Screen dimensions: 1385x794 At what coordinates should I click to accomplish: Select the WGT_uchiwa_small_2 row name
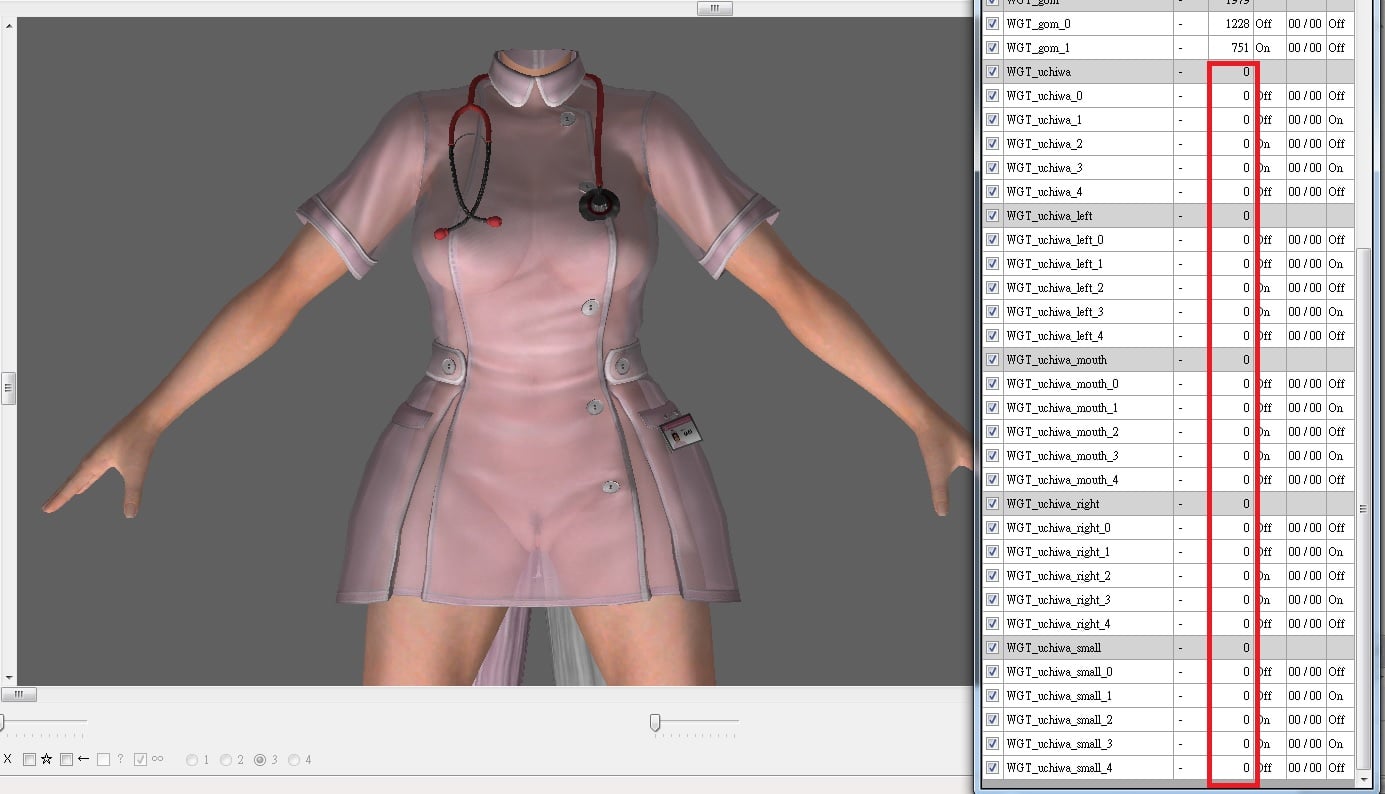click(x=1059, y=720)
